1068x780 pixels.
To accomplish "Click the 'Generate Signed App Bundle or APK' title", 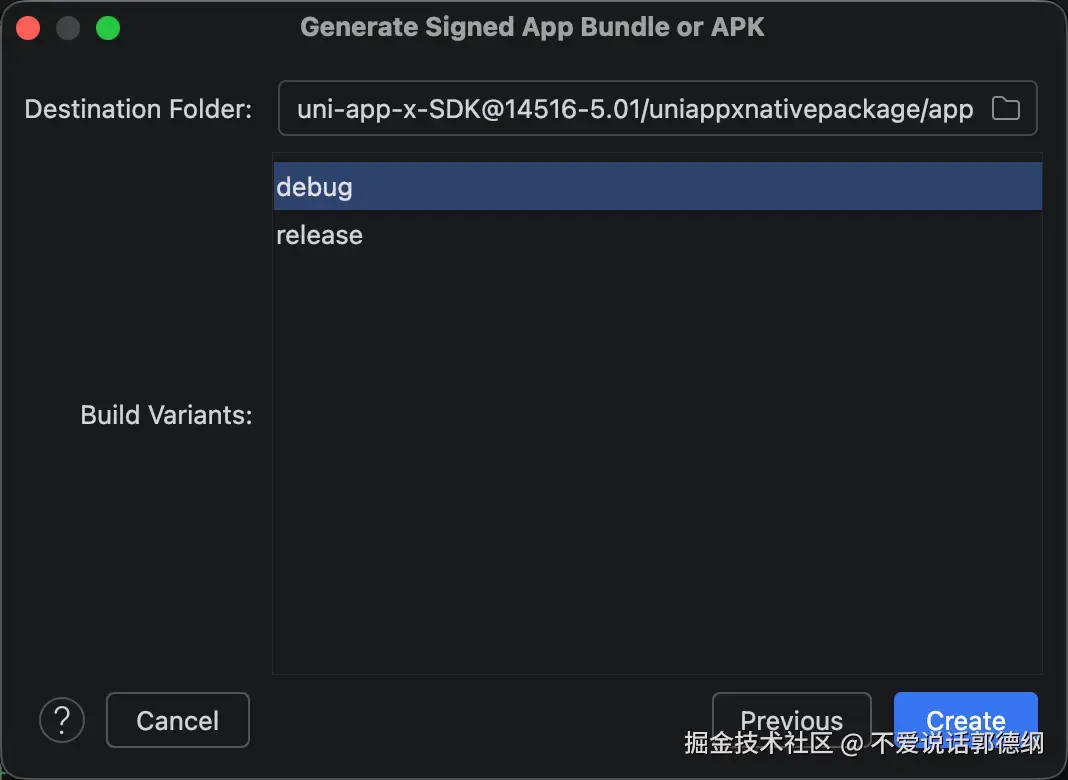I will (x=532, y=27).
